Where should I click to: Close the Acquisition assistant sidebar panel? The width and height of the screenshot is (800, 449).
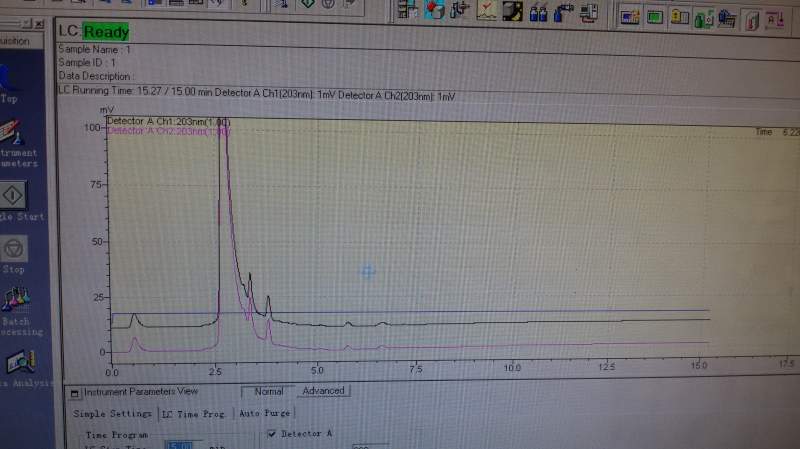click(x=39, y=23)
